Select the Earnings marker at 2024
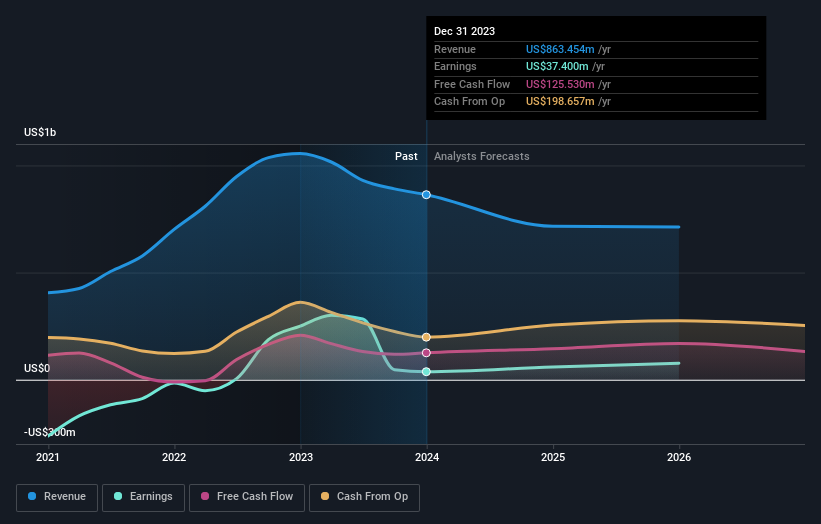Screen dimensions: 821x524 [426, 372]
